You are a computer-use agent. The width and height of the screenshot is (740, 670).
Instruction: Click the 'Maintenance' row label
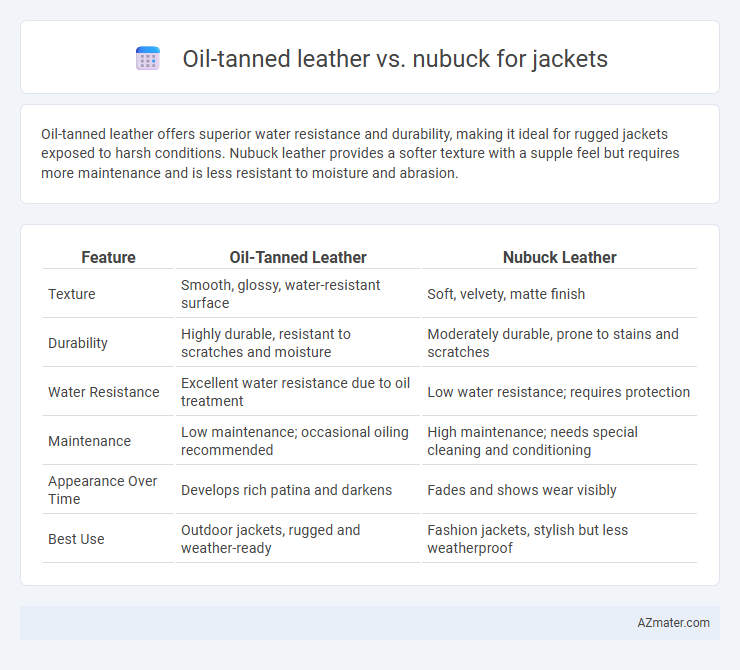89,441
